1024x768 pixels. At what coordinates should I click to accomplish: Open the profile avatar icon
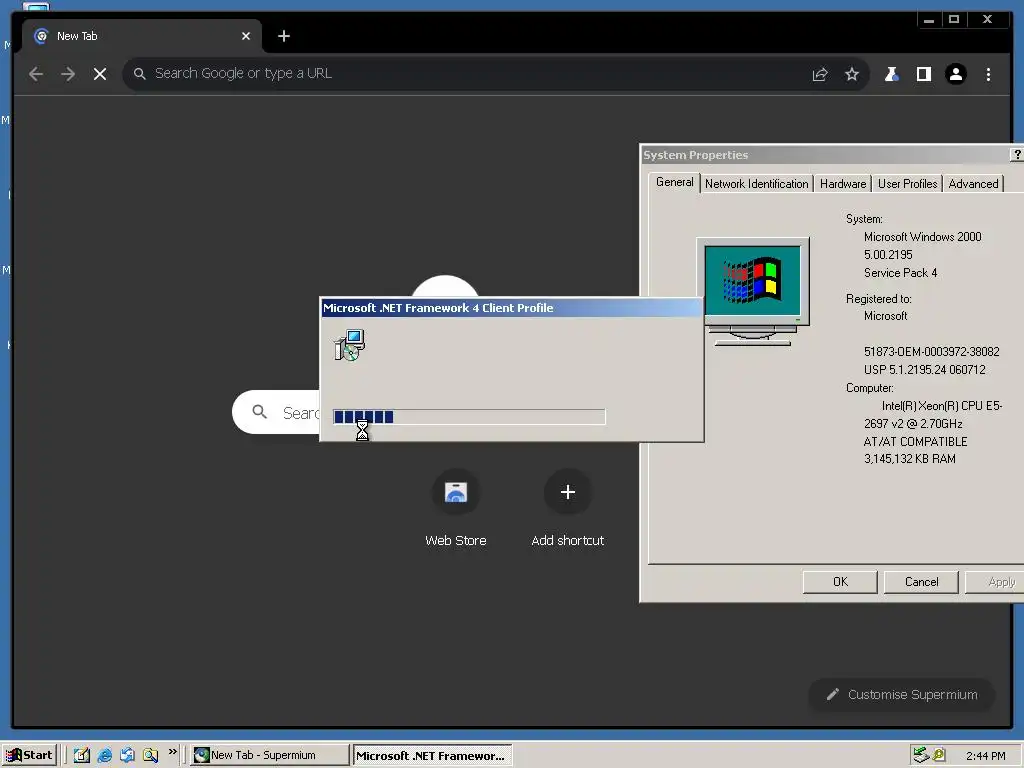point(955,74)
